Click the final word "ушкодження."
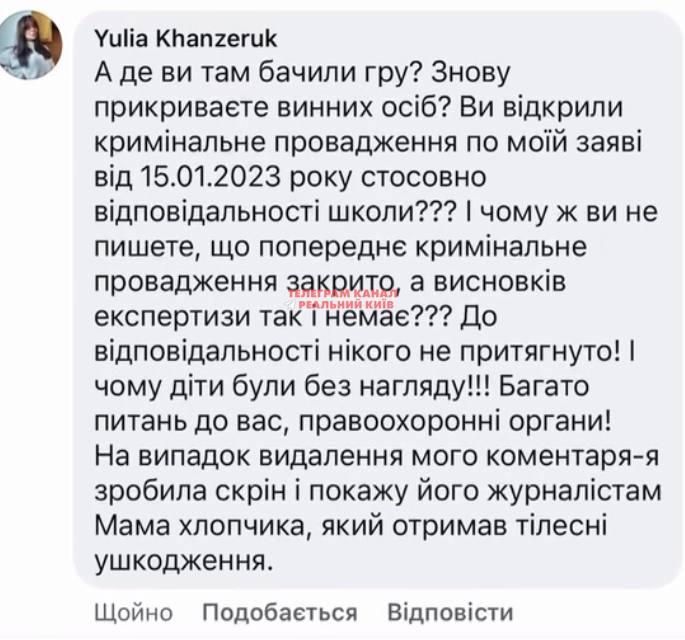The height and width of the screenshot is (640, 685). pos(183,561)
